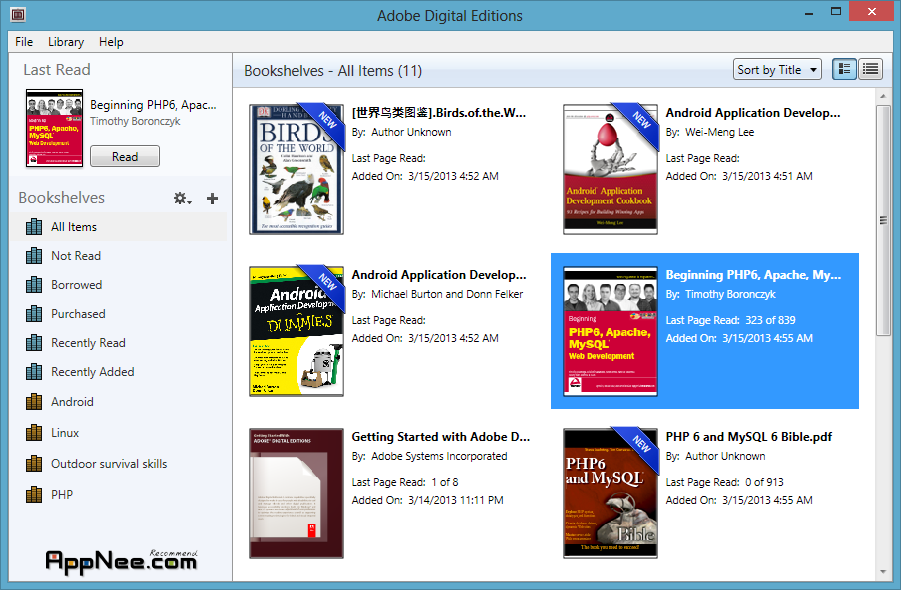Close the Adobe Digital Editions window

tap(872, 11)
